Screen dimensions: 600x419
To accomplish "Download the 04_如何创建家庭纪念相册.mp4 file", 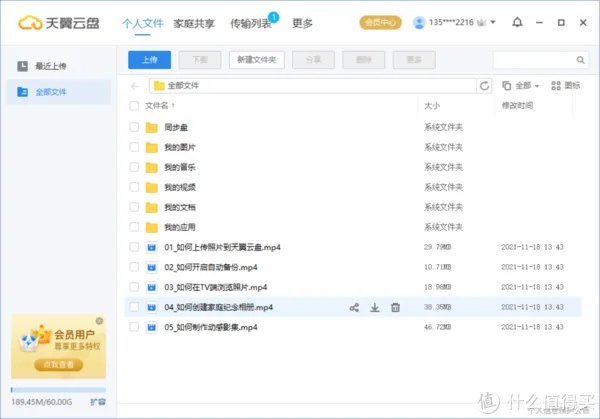I will (375, 307).
